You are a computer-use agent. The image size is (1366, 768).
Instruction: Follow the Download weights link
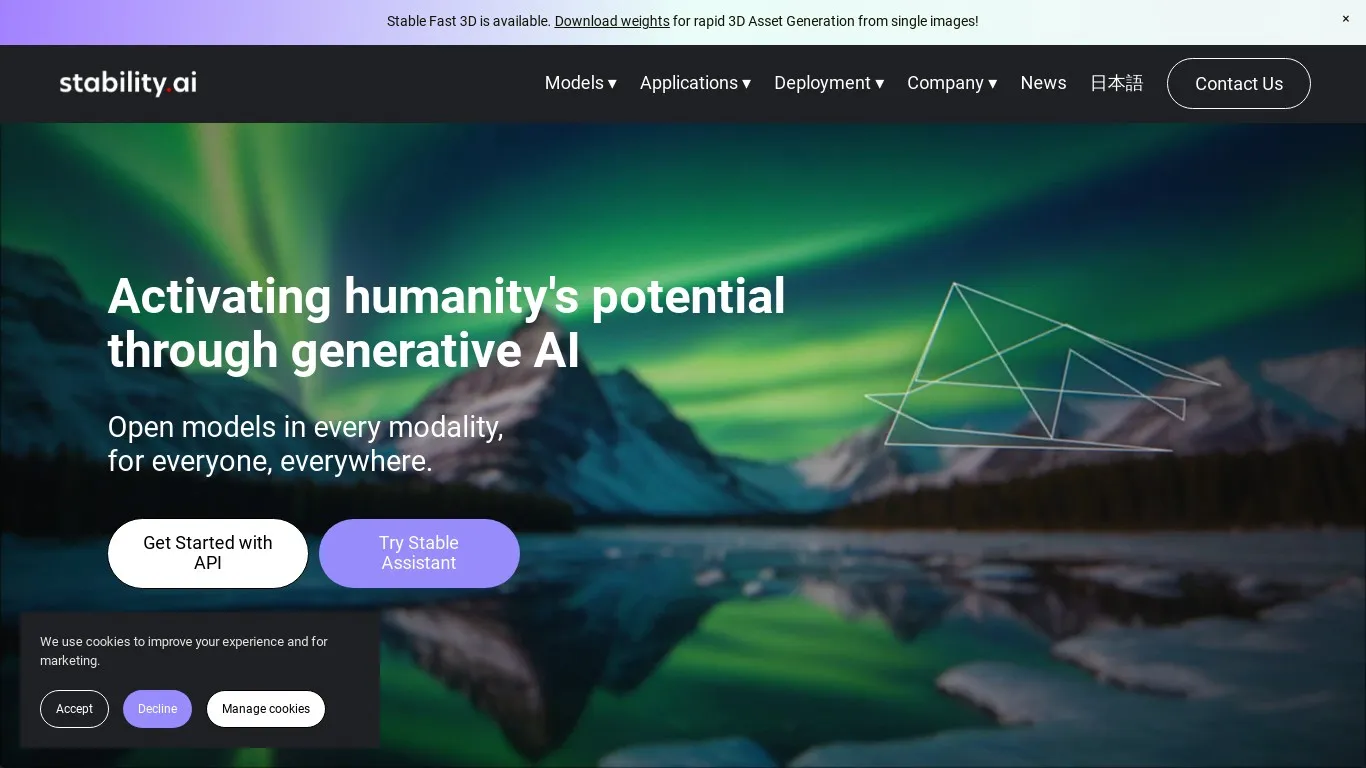(x=612, y=21)
